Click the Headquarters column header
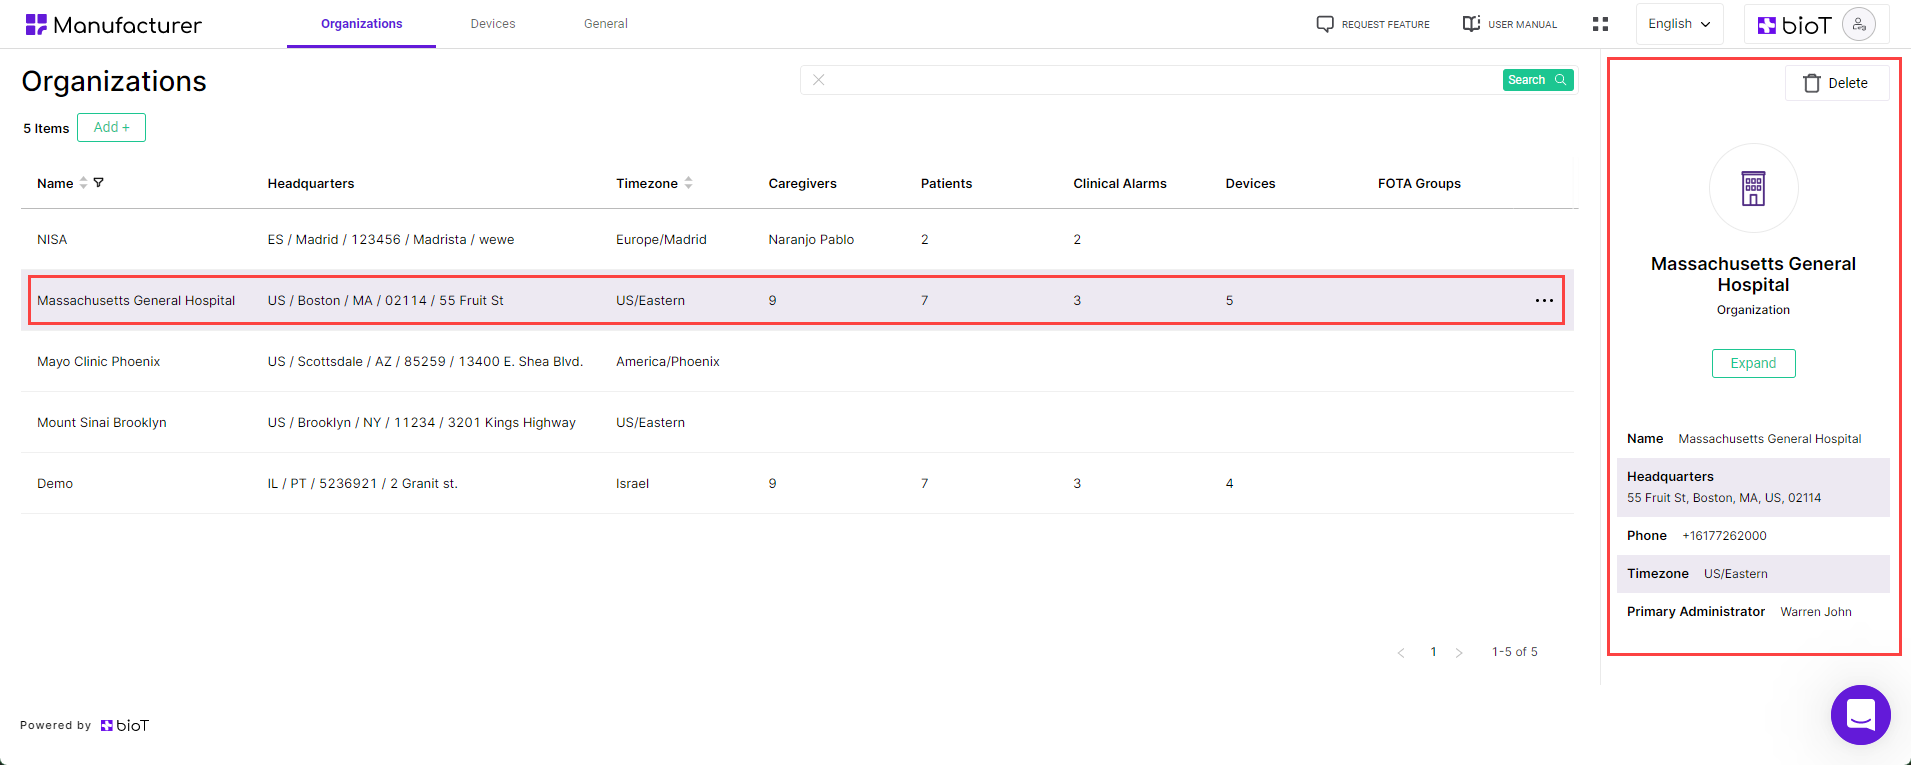Screen dimensions: 1911x765 tap(311, 183)
